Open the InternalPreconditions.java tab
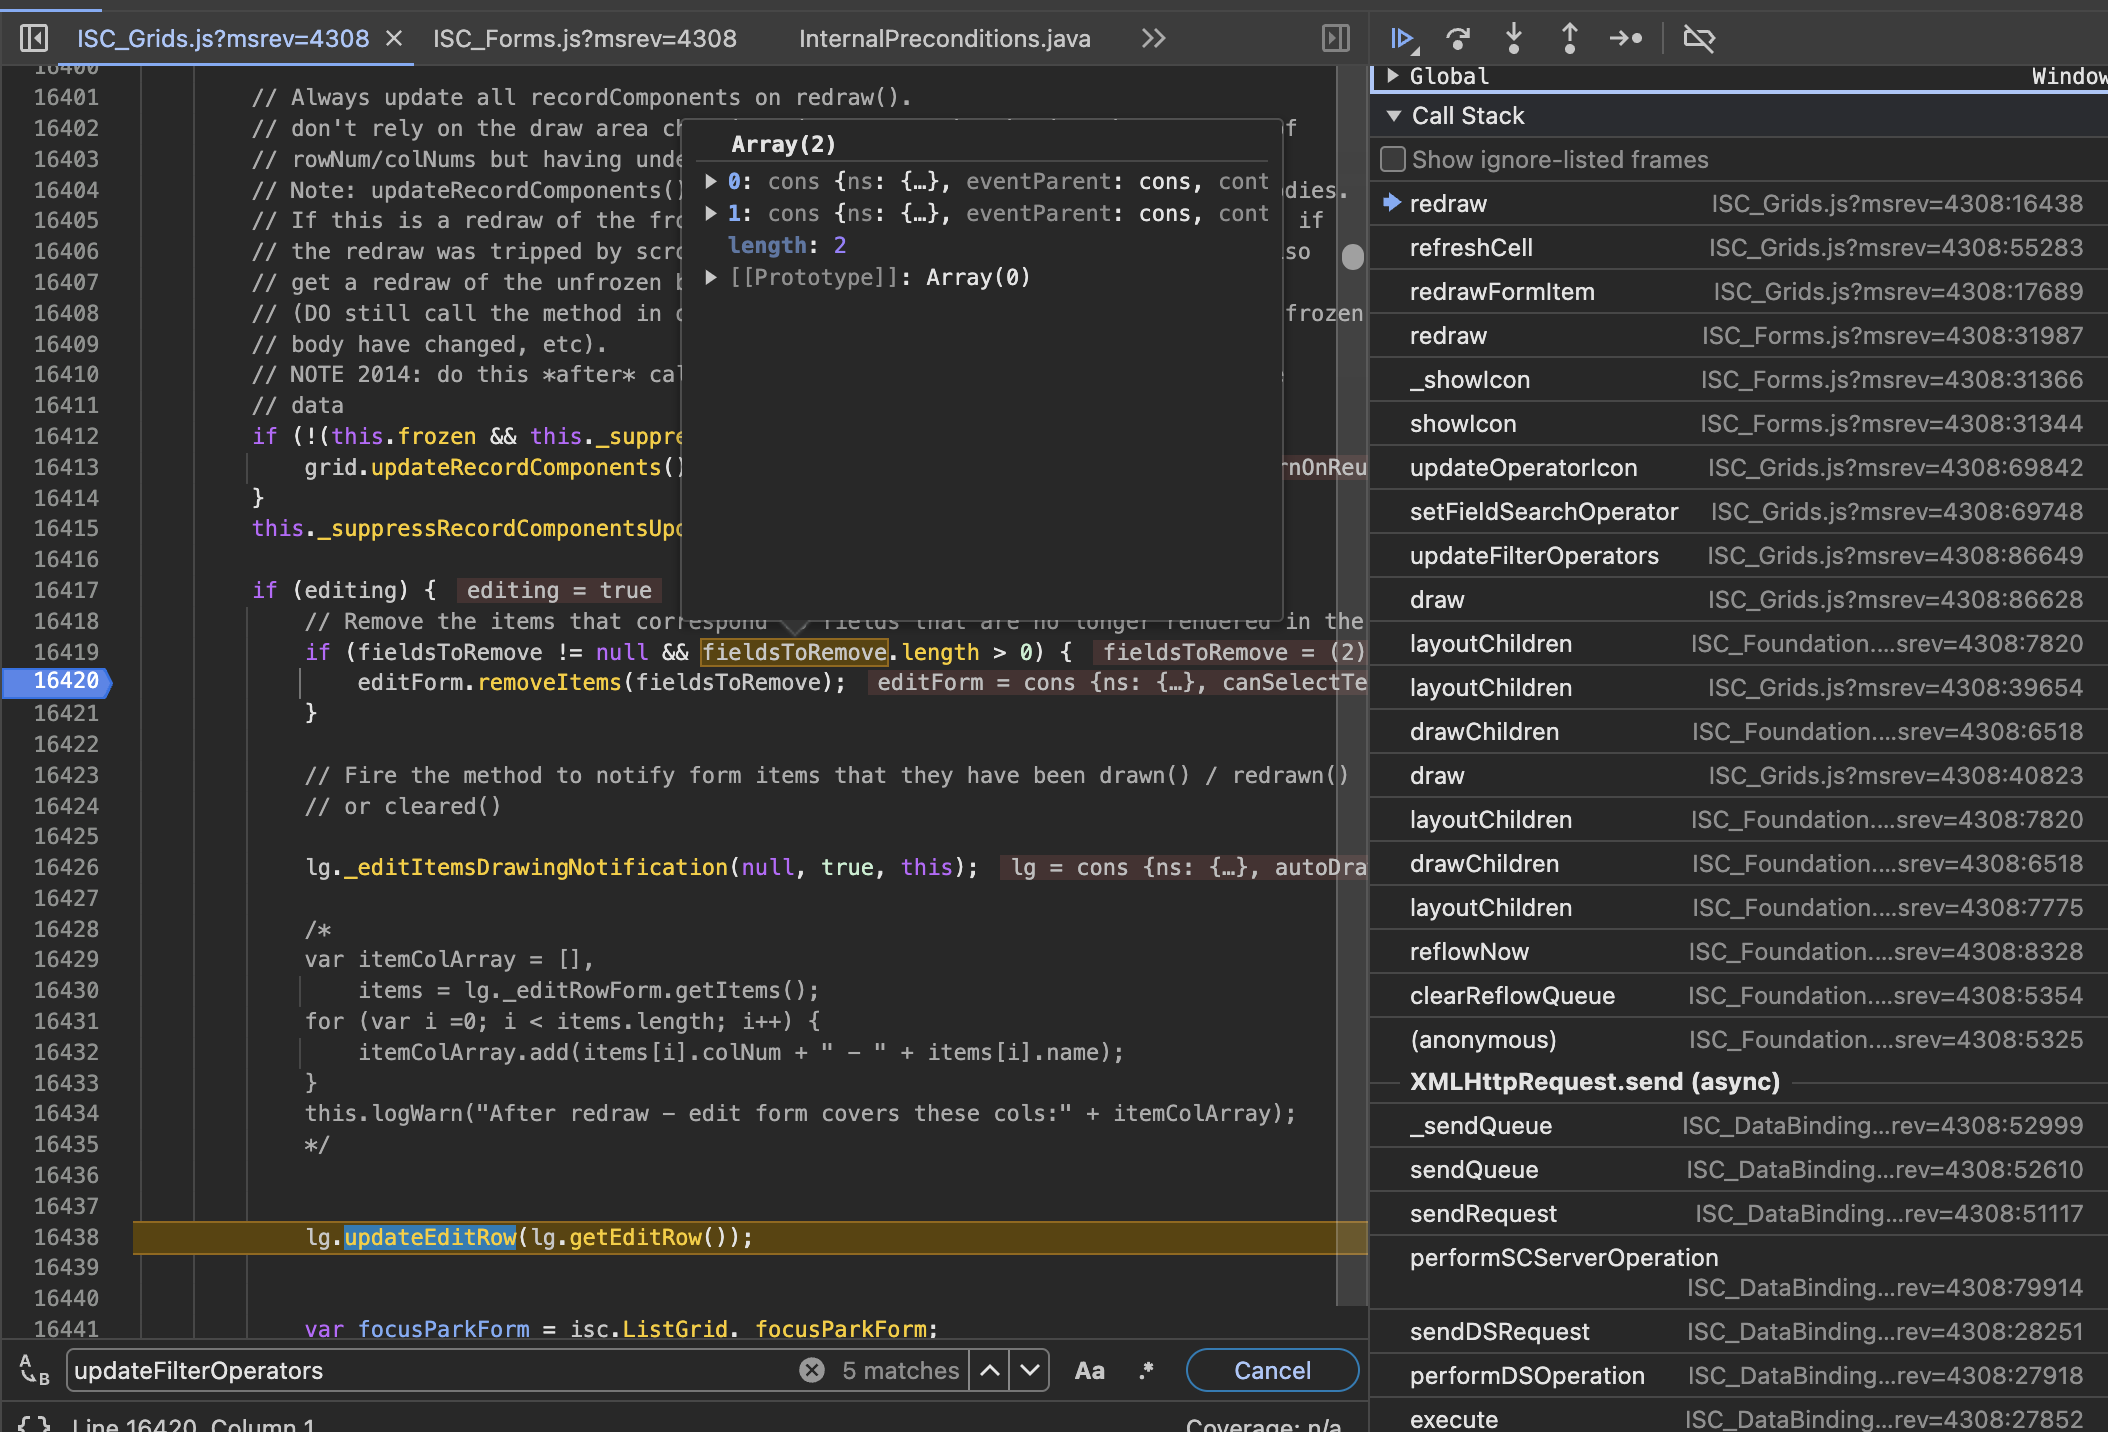This screenshot has height=1432, width=2108. tap(944, 39)
